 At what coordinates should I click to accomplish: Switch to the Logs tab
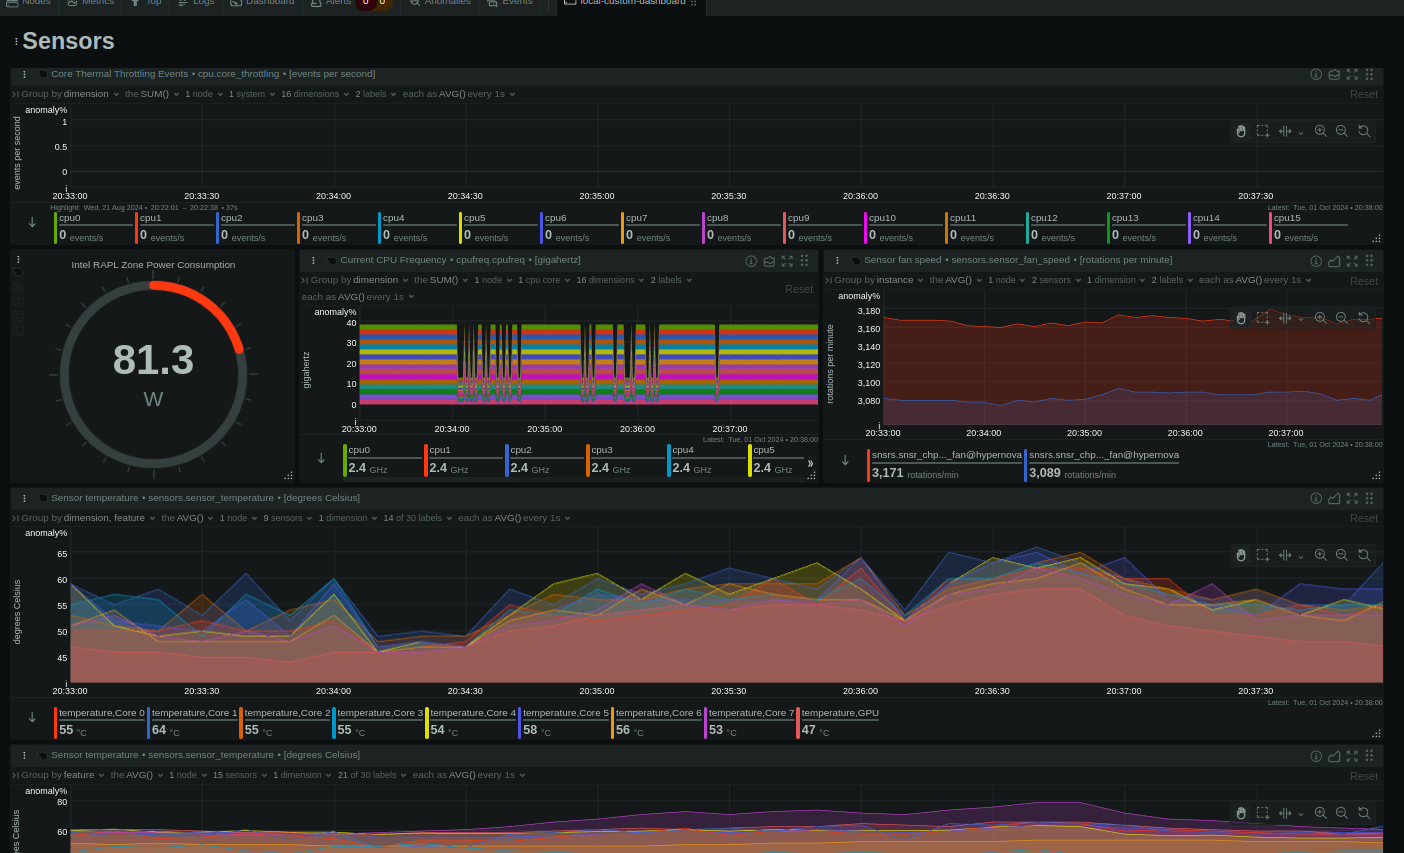[198, 3]
